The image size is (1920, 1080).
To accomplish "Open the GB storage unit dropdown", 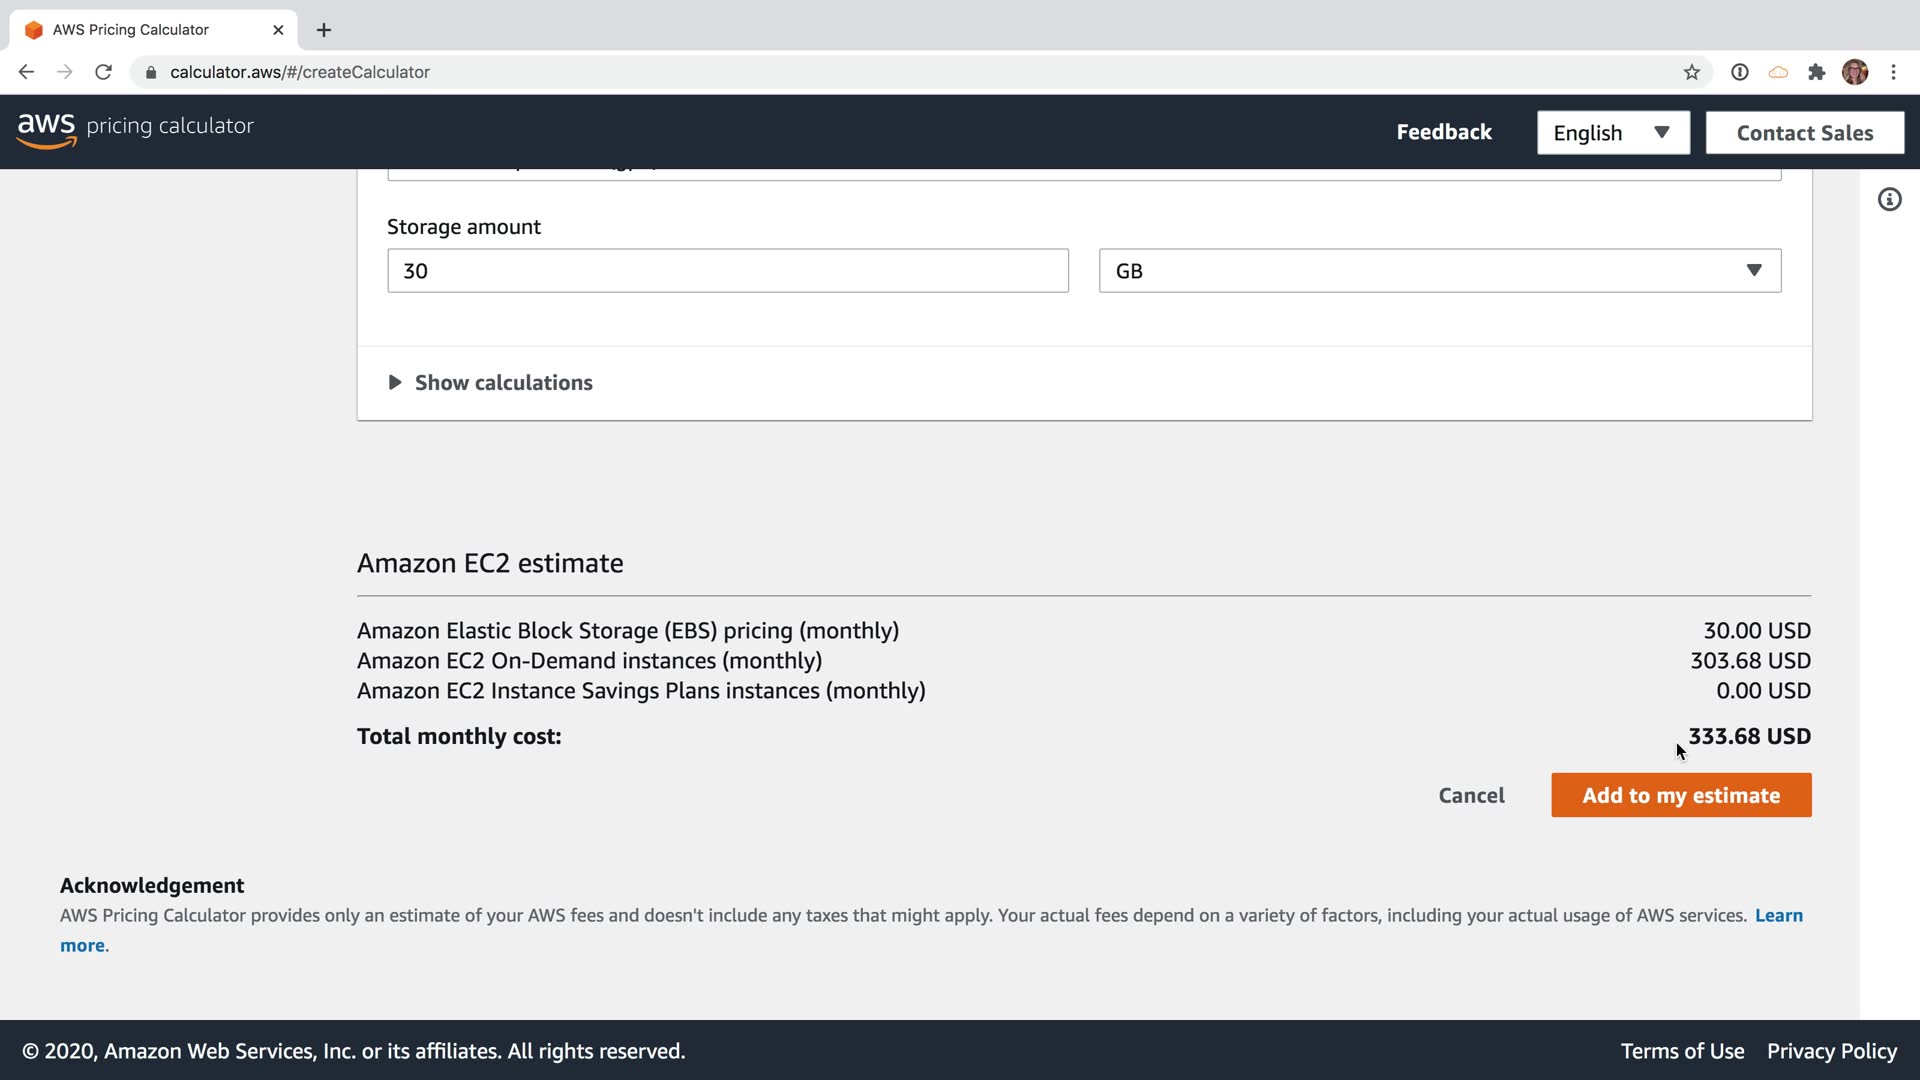I will [x=1439, y=271].
